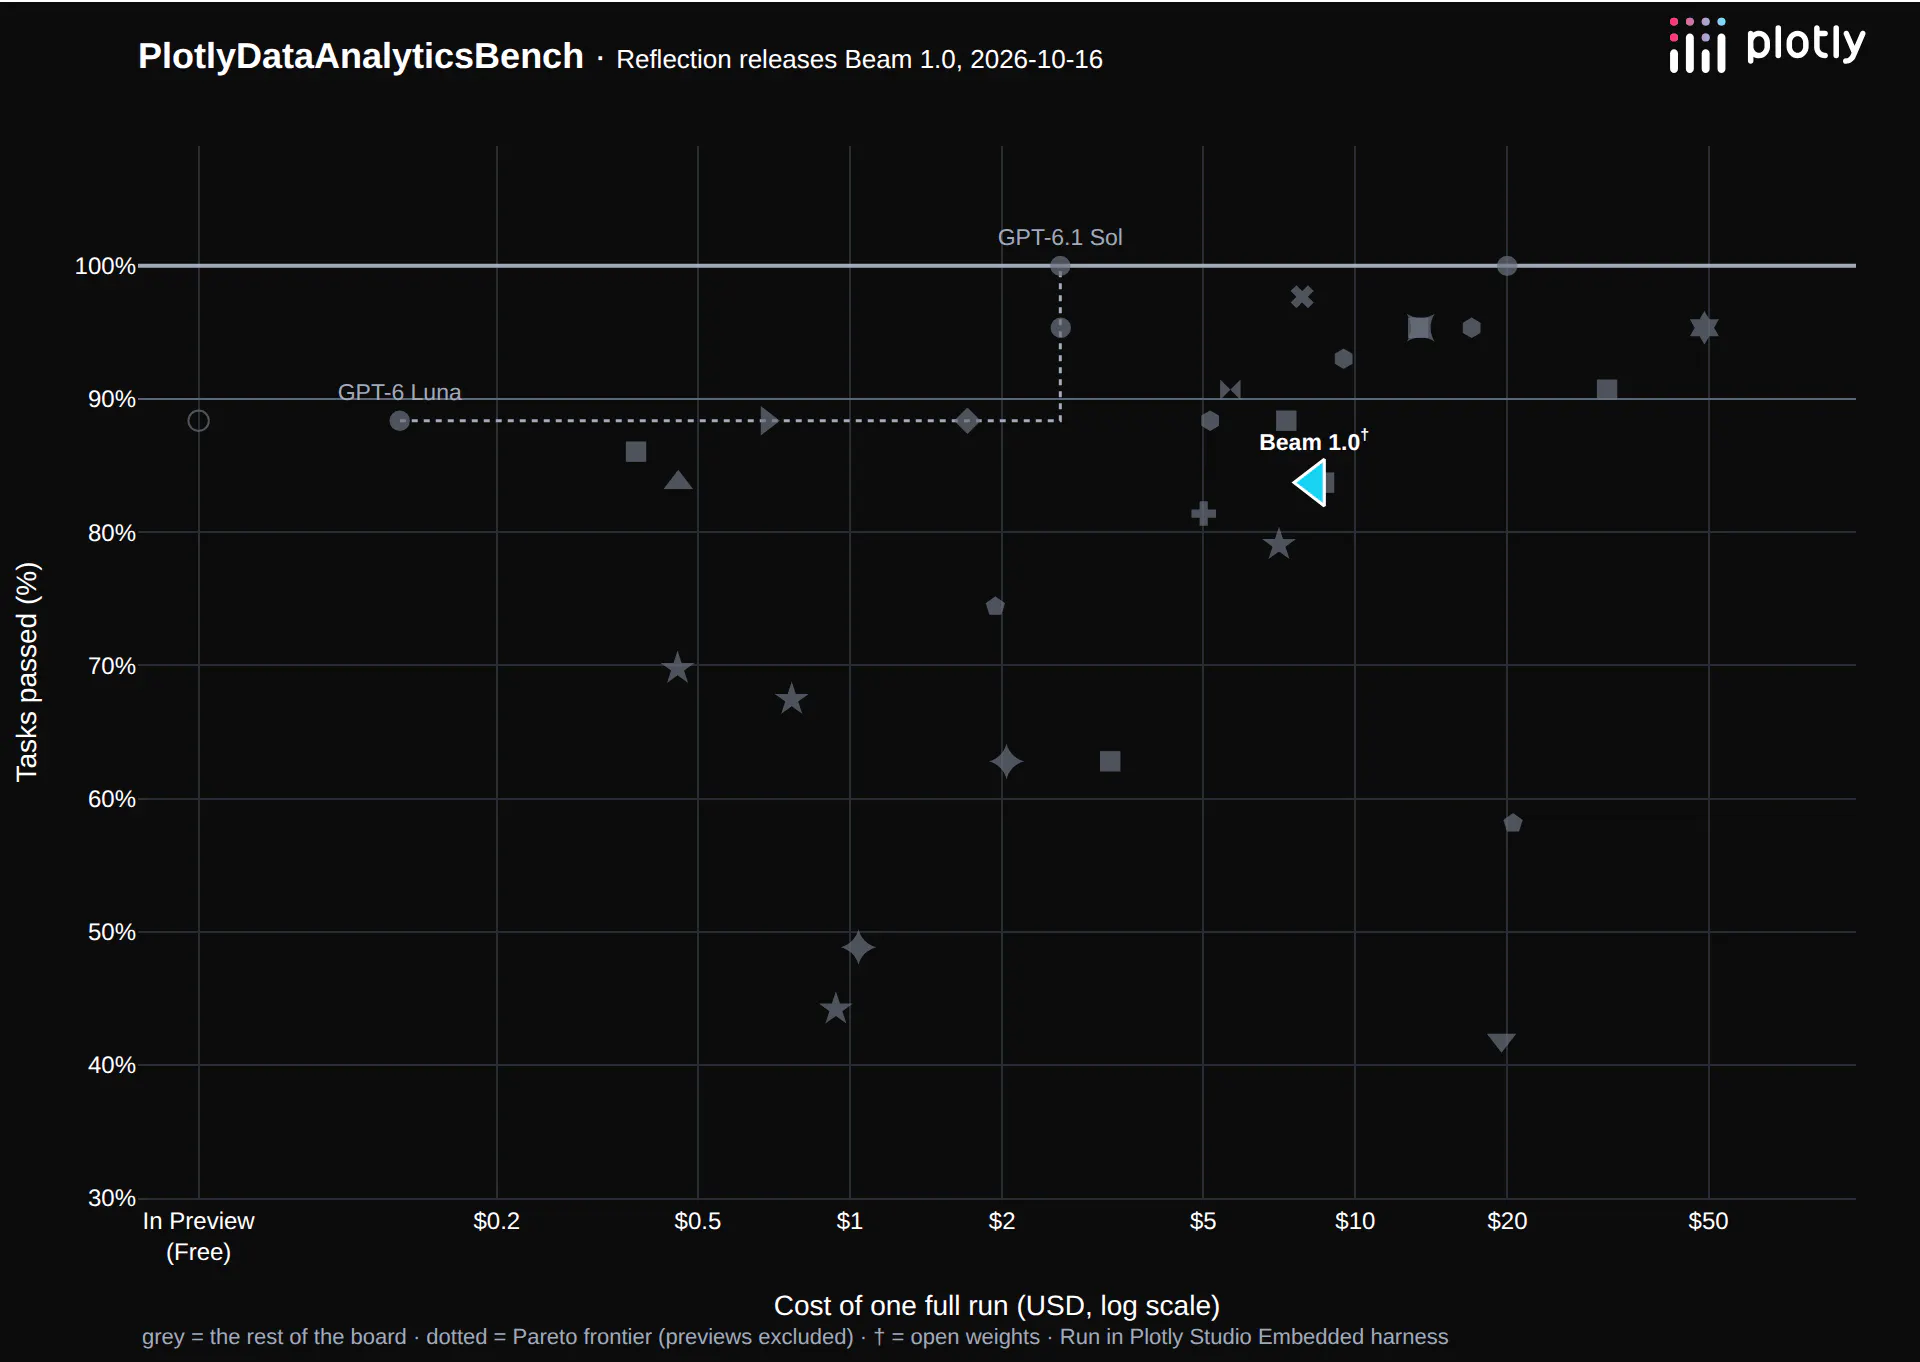Click the pentagon marker near 58%

coord(1513,823)
